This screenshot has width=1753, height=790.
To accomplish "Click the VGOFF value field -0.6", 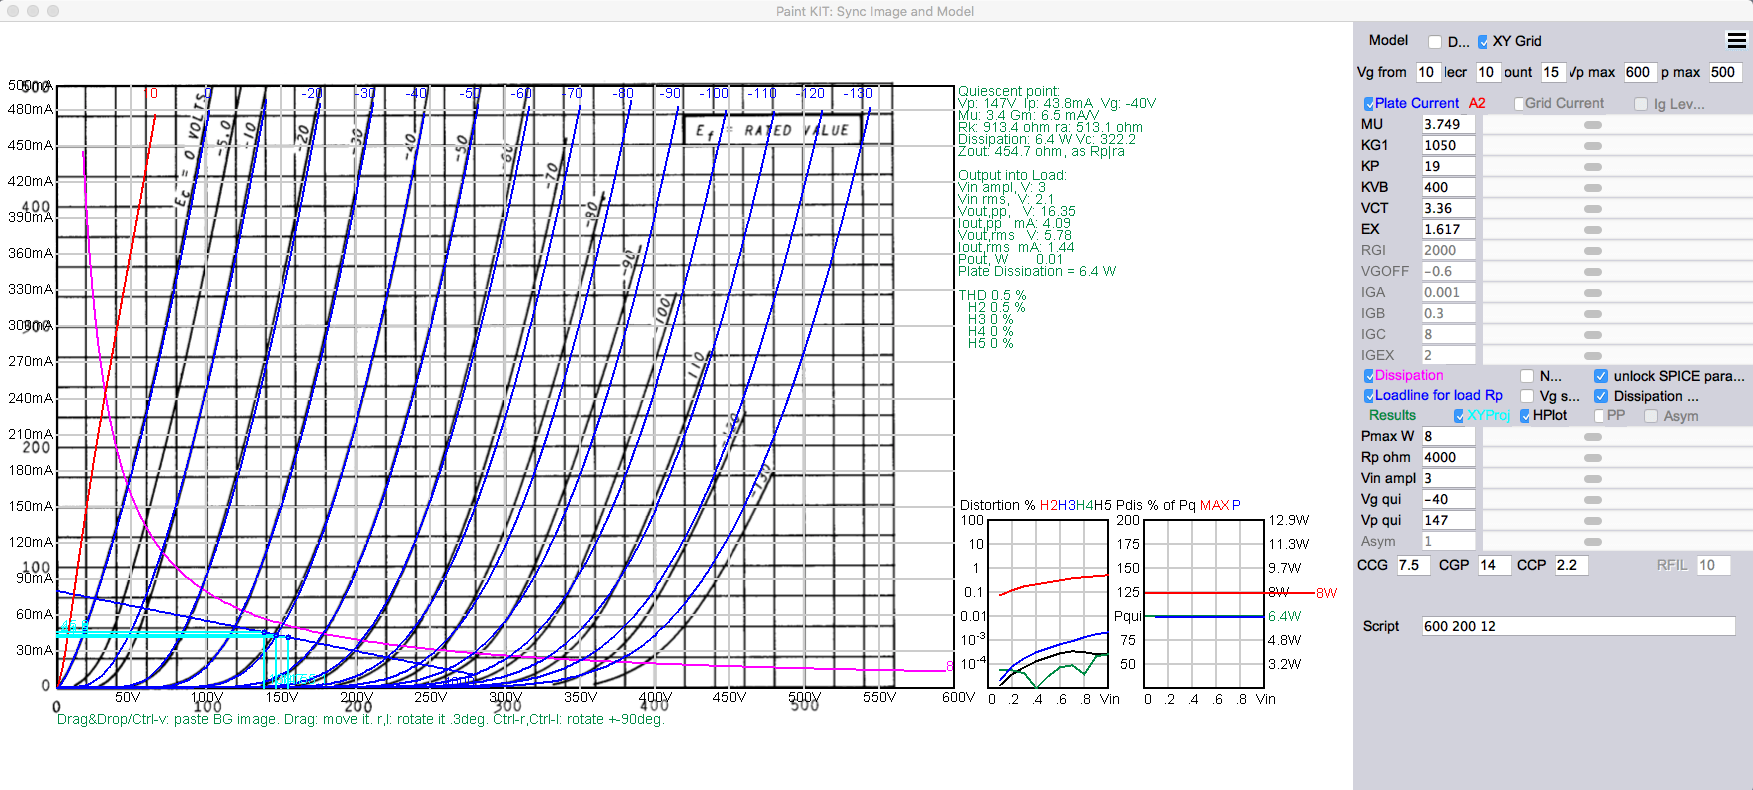I will [x=1448, y=272].
